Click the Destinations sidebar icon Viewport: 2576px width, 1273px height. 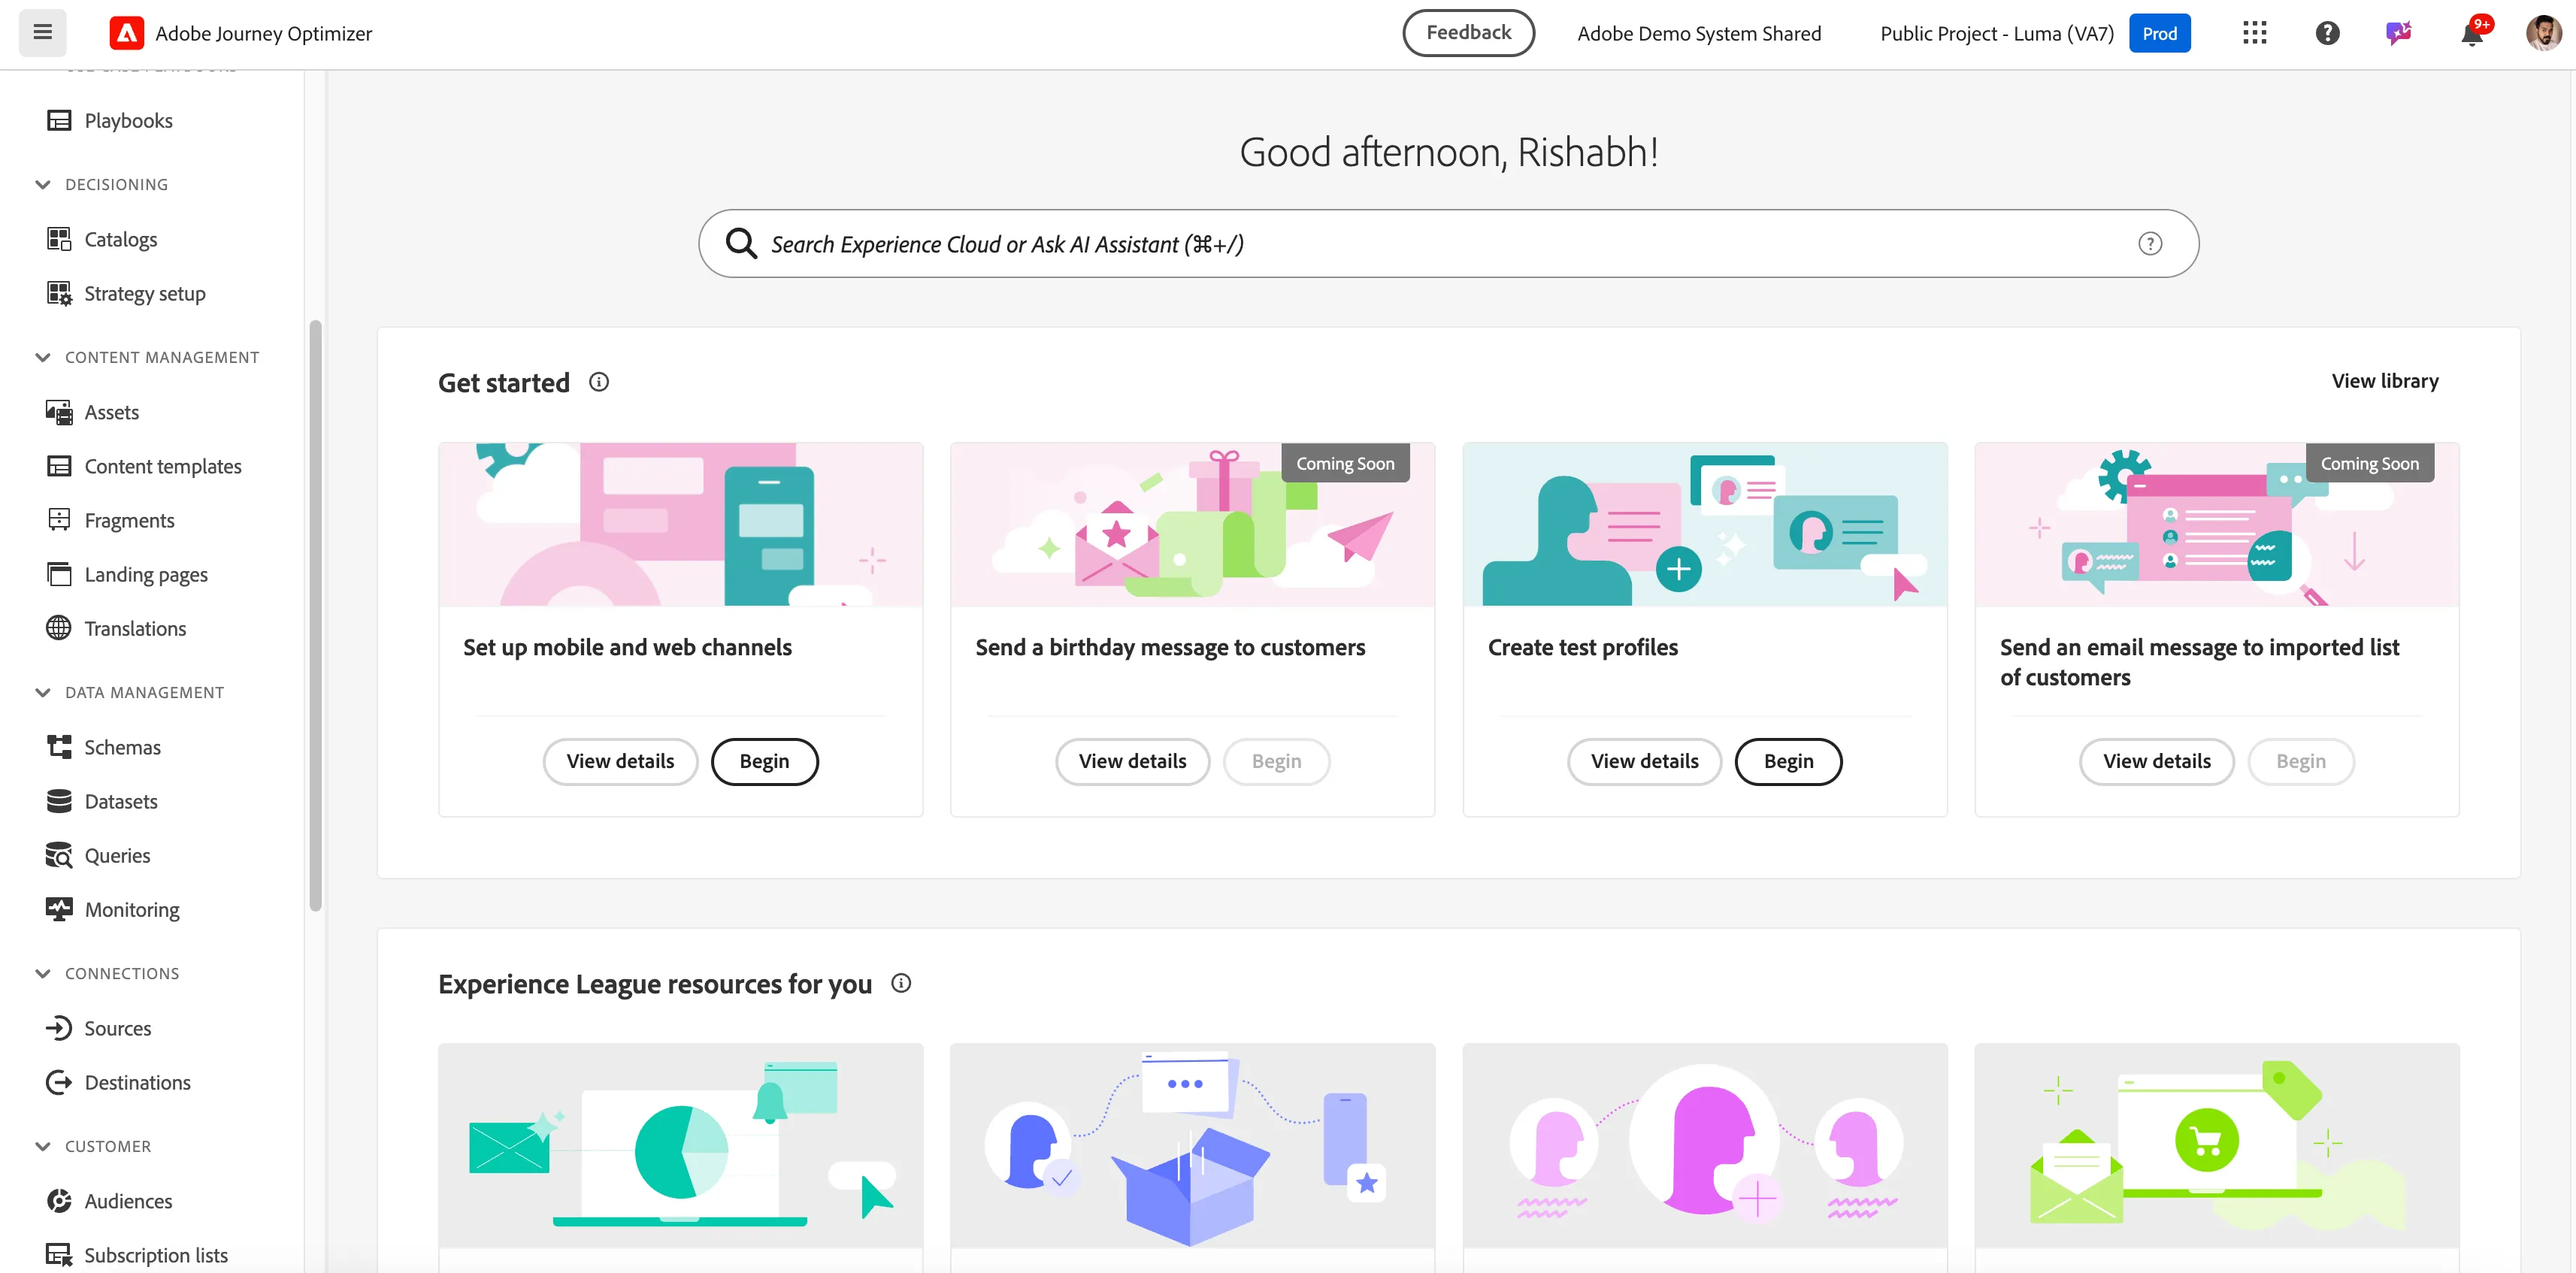[59, 1082]
